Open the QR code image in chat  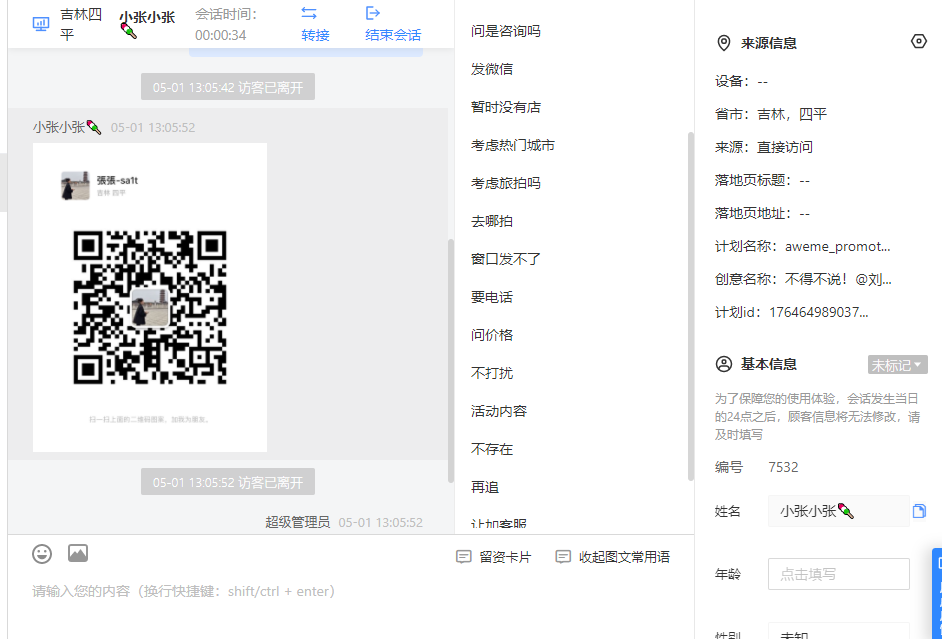coord(150,297)
